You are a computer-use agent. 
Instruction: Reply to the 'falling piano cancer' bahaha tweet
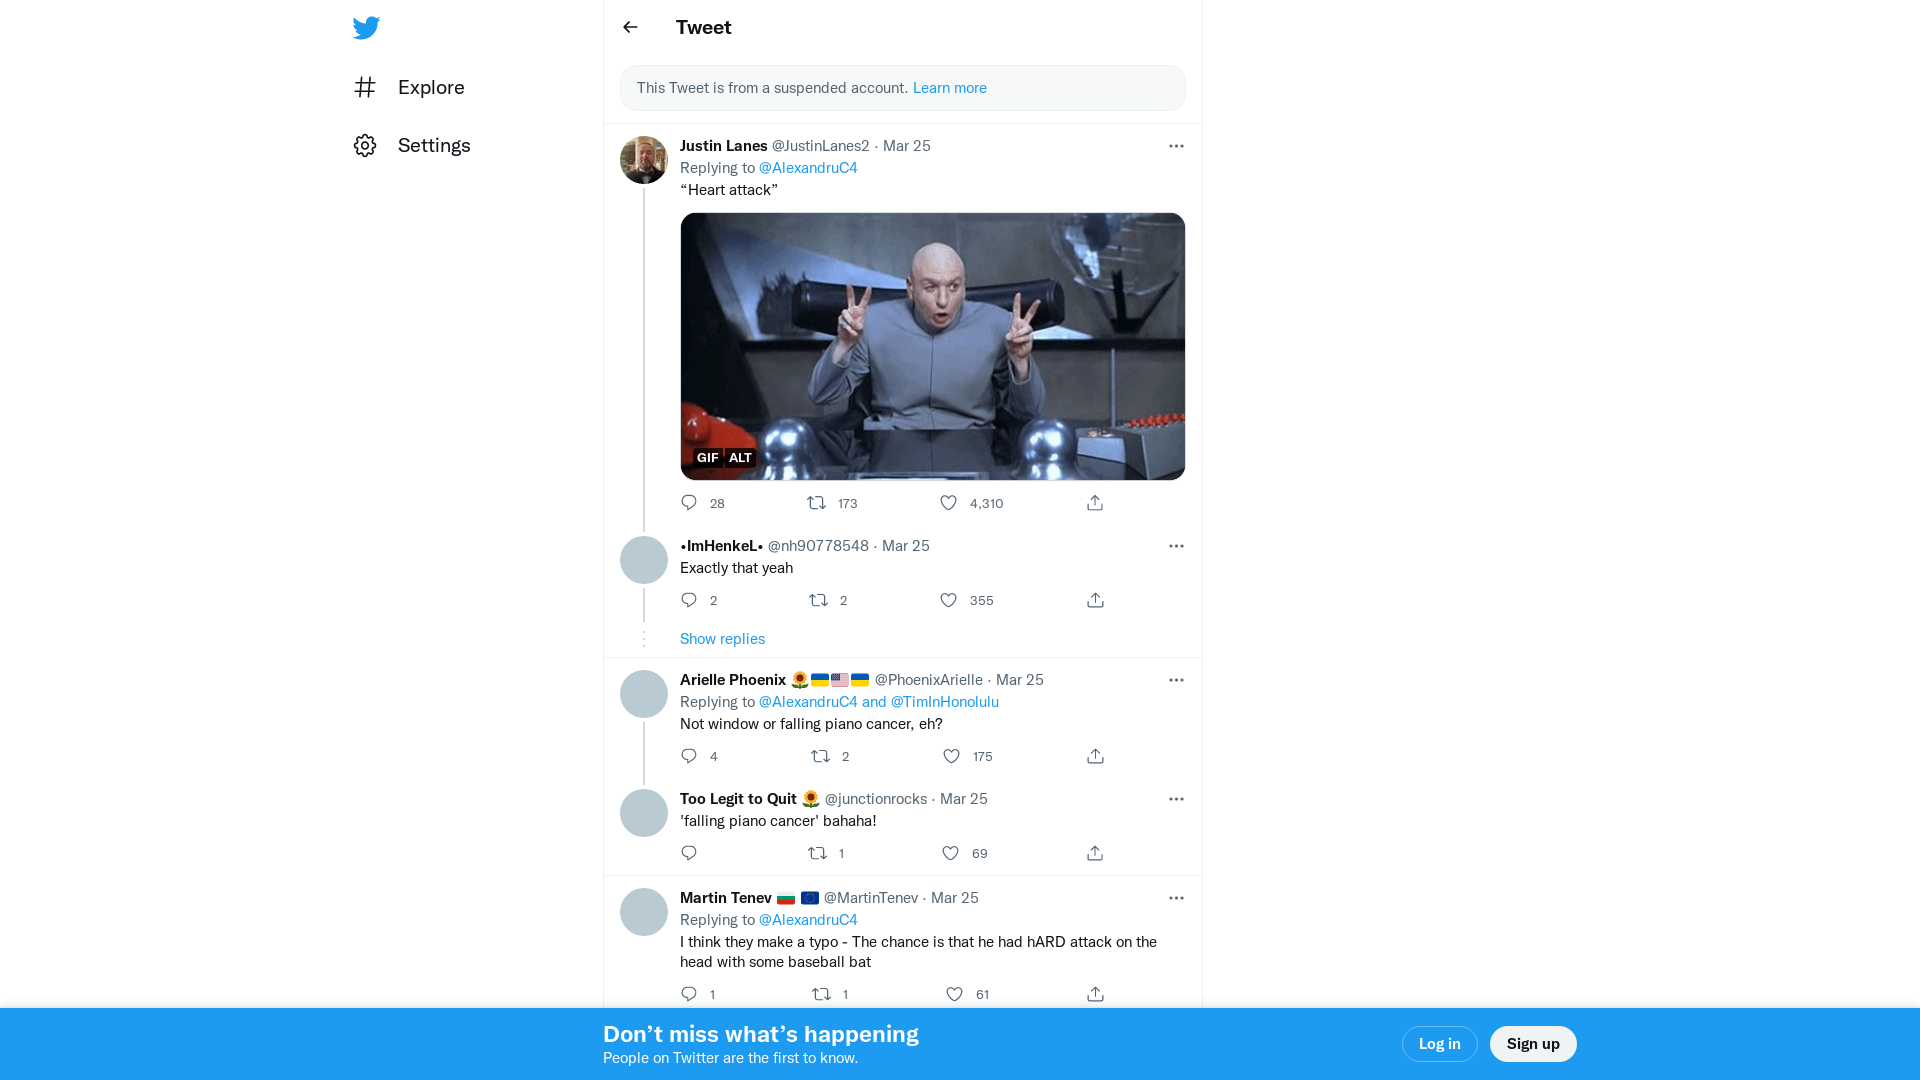689,853
